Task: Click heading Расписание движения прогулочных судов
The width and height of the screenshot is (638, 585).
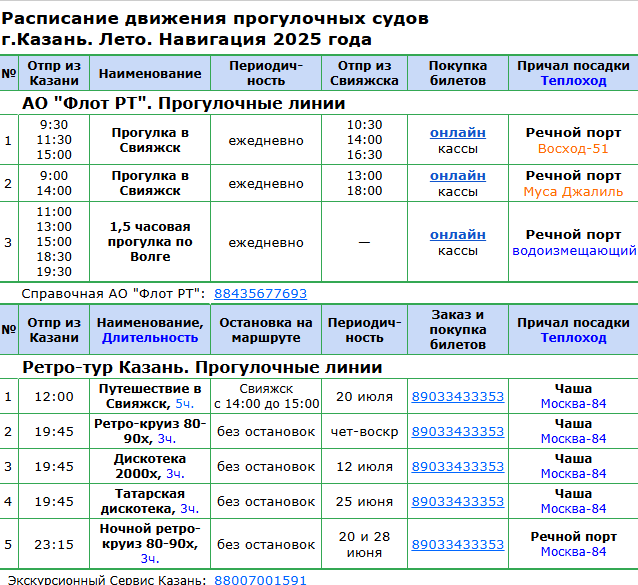Action: 215,19
